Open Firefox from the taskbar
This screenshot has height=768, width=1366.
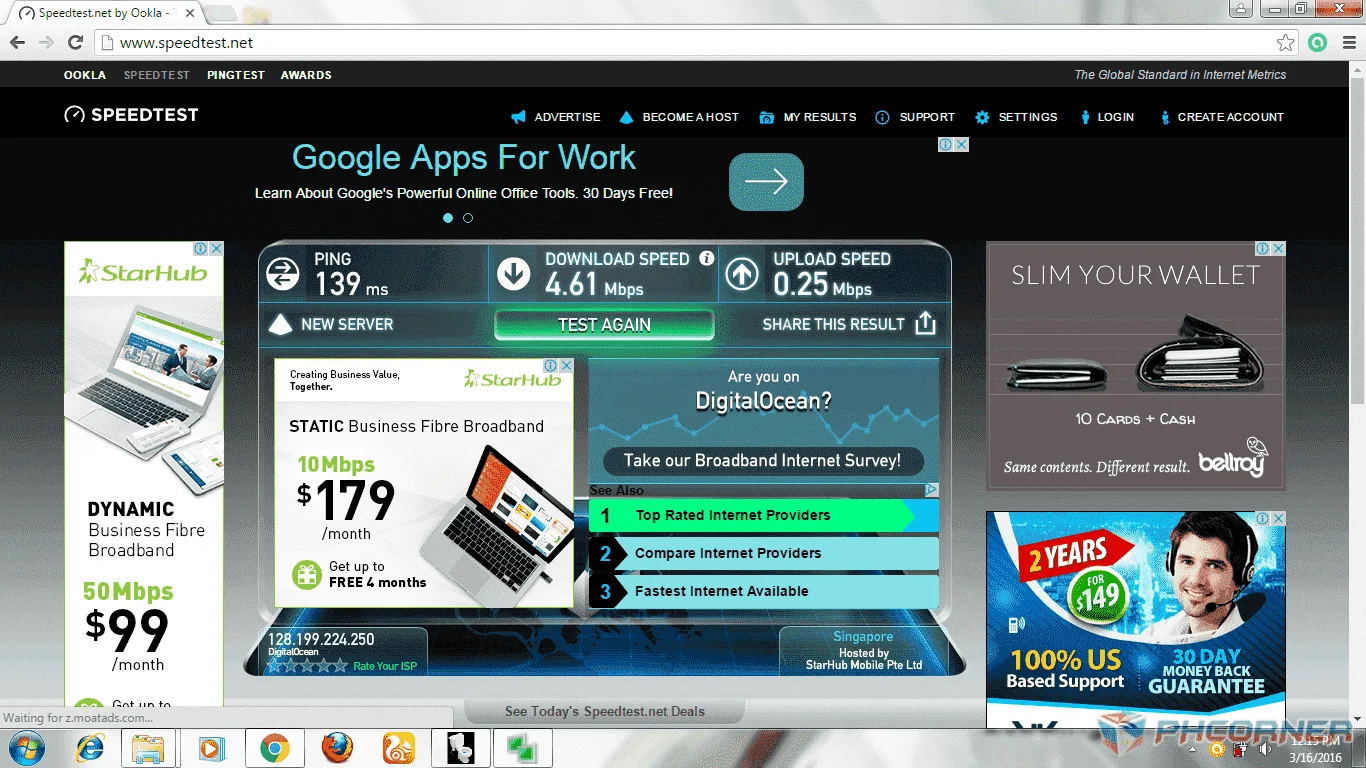pyautogui.click(x=337, y=748)
